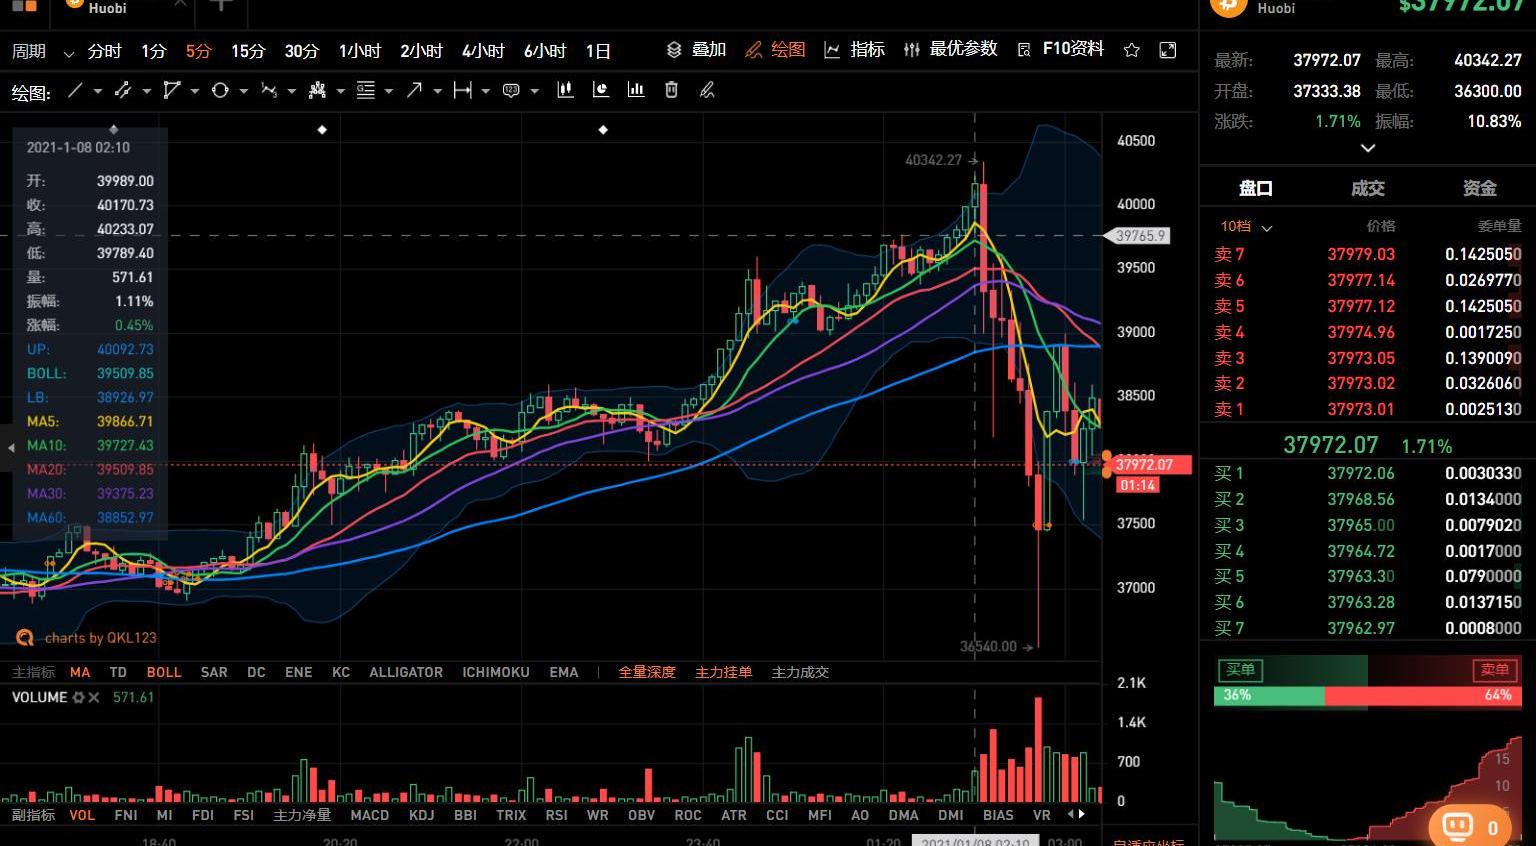Viewport: 1536px width, 846px height.
Task: Remove the VOLUME indicator with the X icon
Action: coord(94,697)
